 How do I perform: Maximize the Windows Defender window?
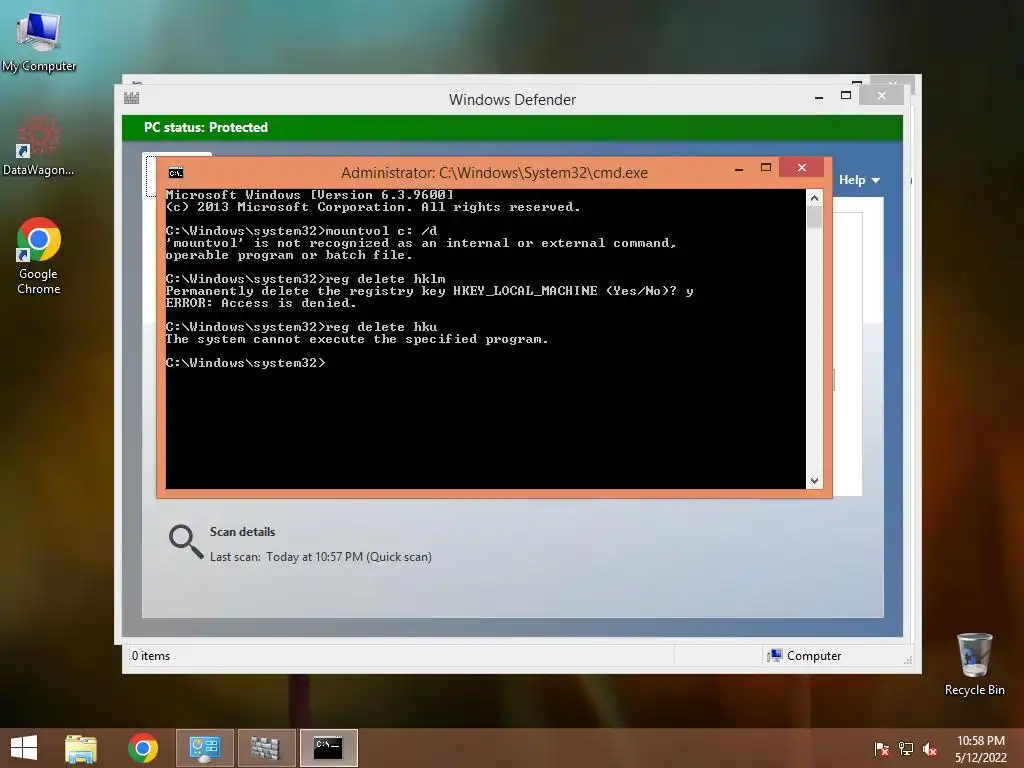coord(846,96)
